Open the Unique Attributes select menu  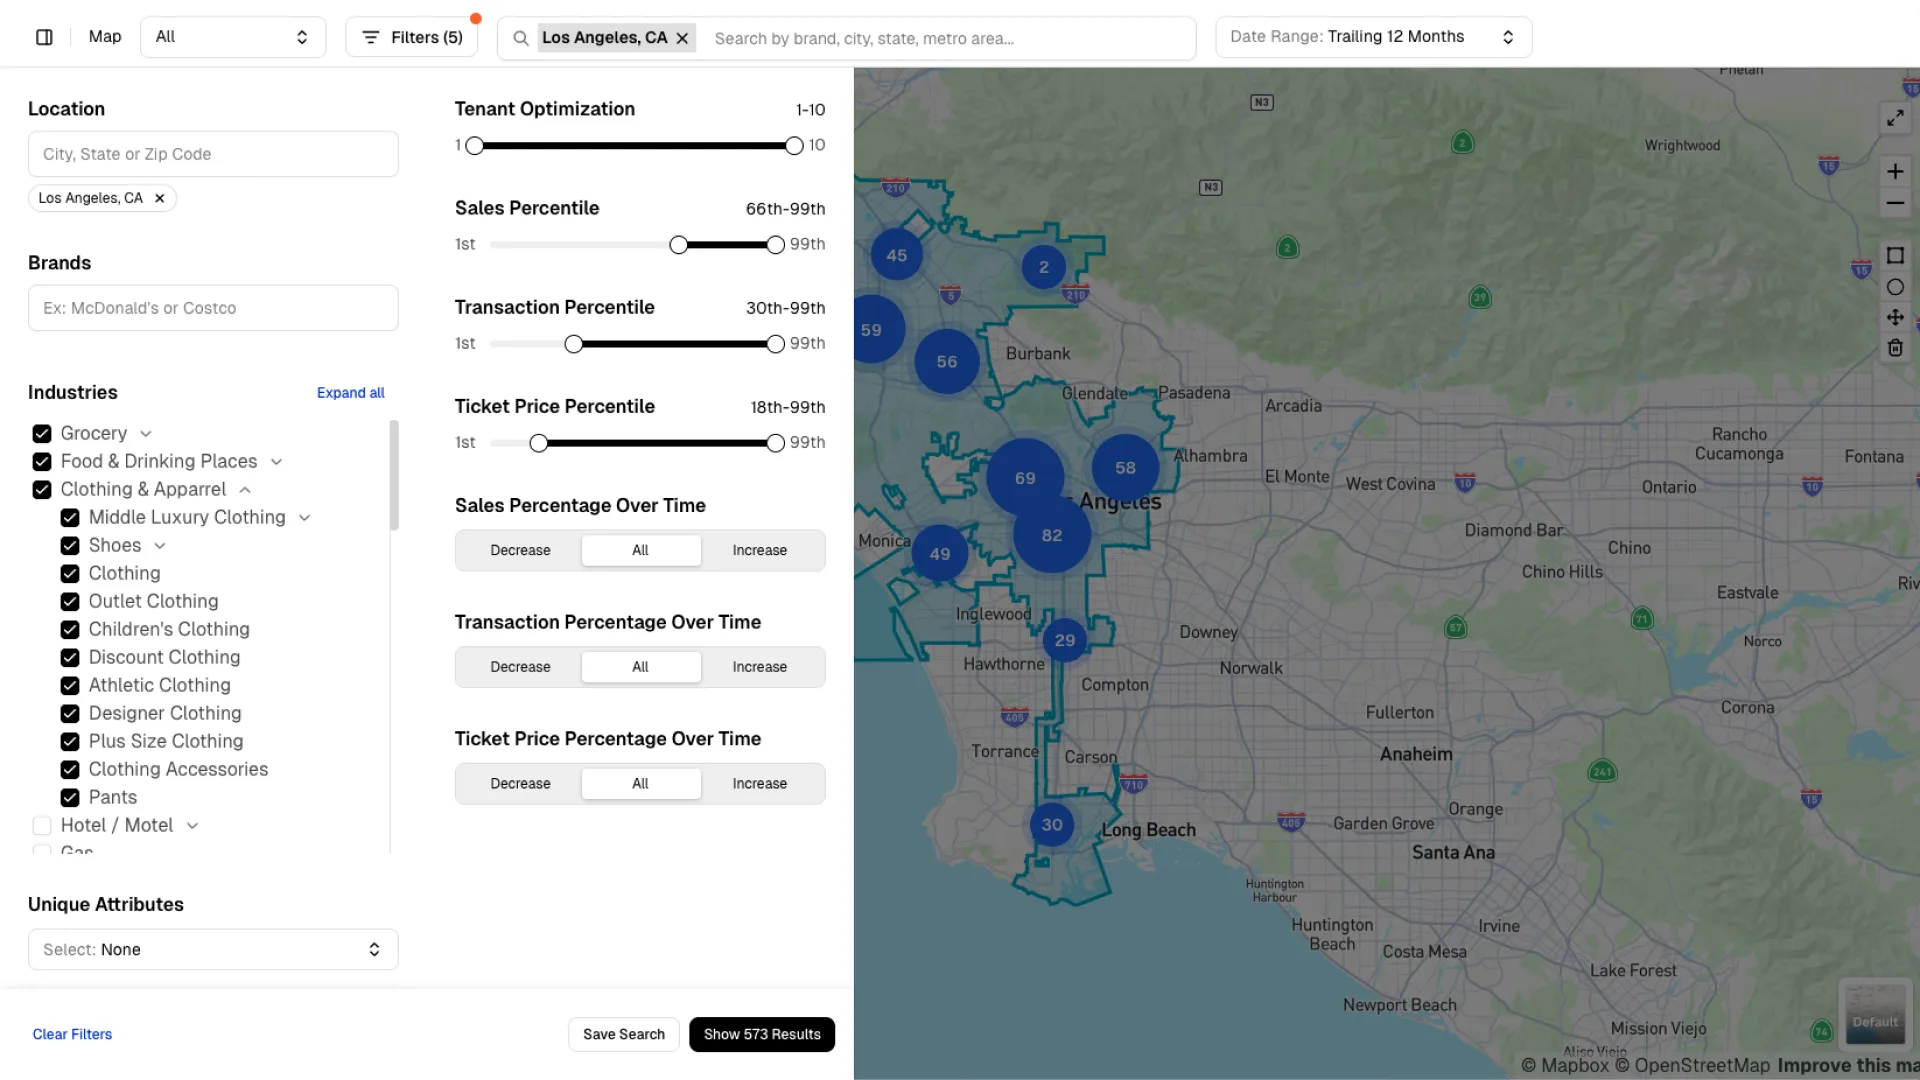(x=212, y=949)
